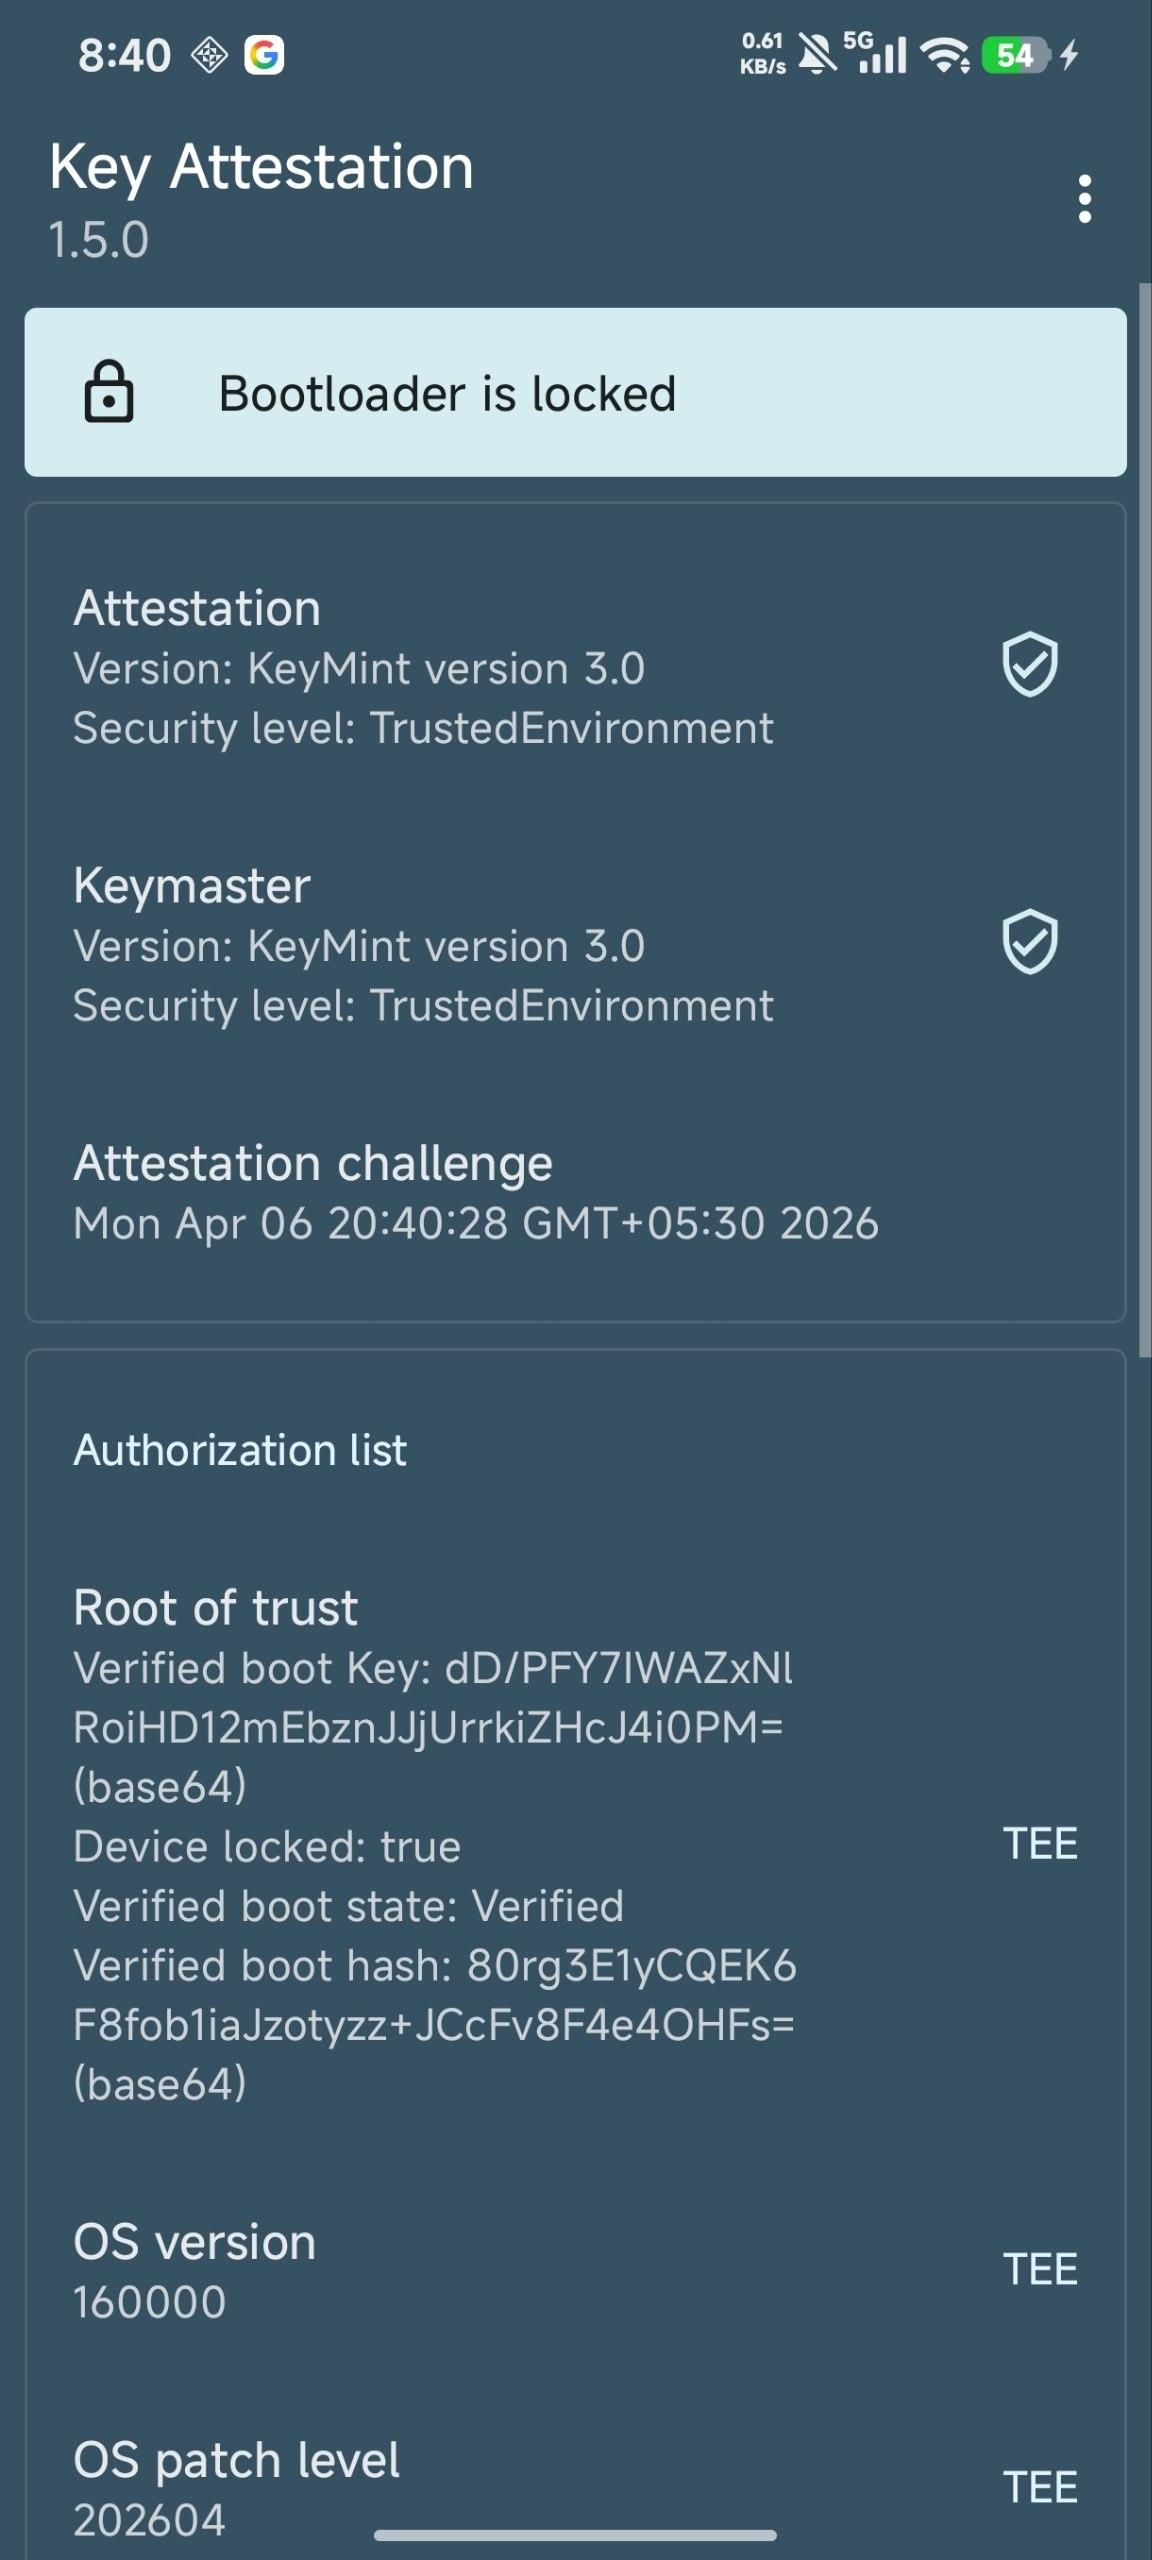Tap the Attestation challenge timestamp row
1152x2560 pixels.
click(475, 1193)
